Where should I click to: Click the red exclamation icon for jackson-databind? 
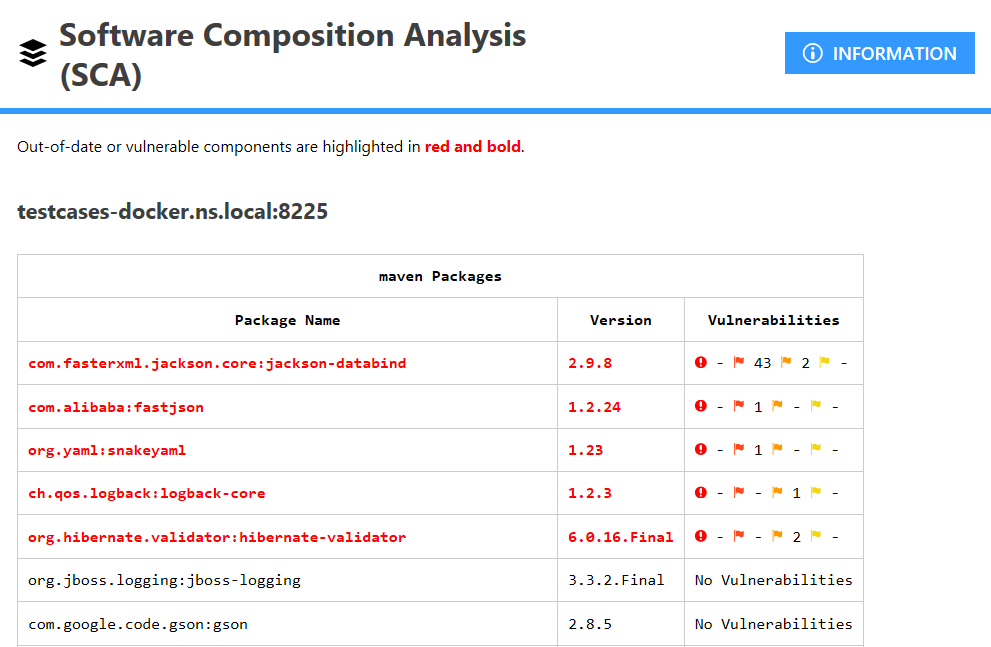(699, 362)
